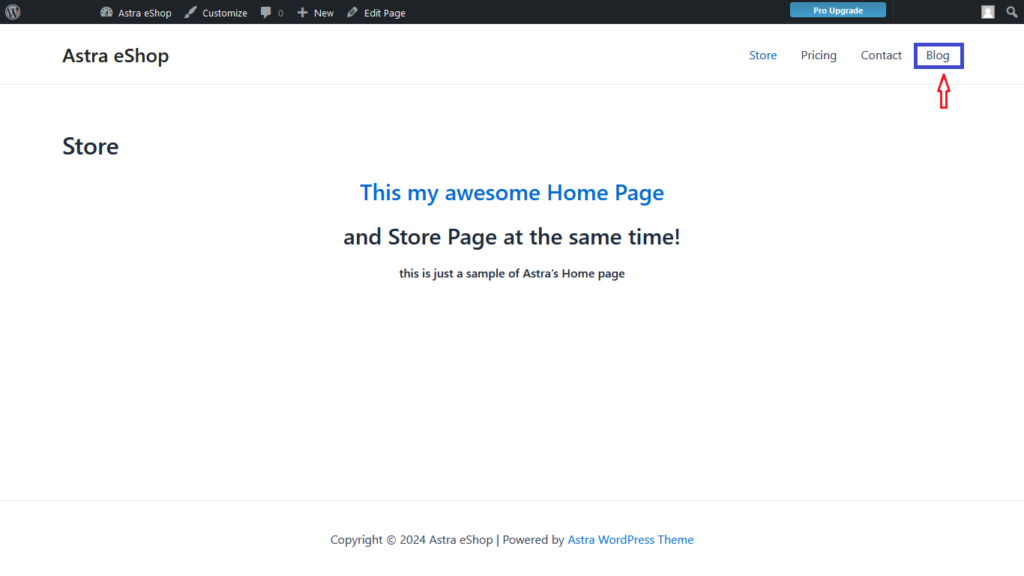Go to the Store menu item
The height and width of the screenshot is (576, 1024).
(x=763, y=55)
